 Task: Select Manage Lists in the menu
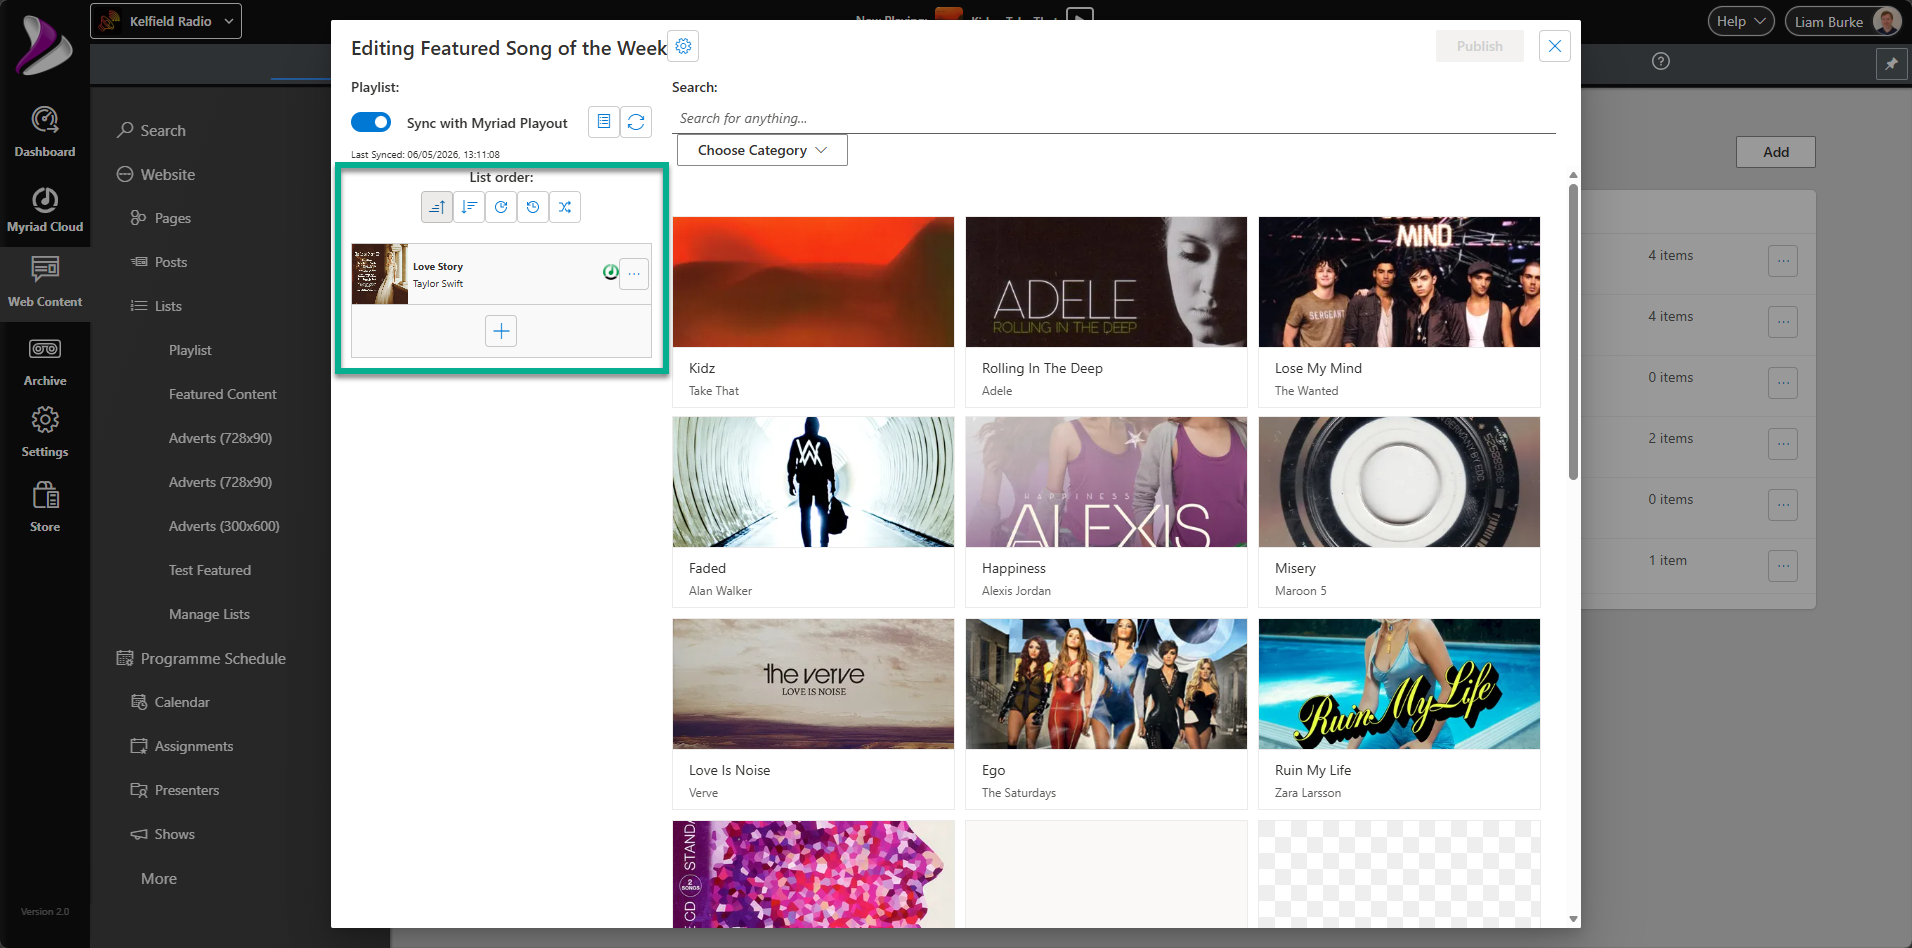click(209, 614)
